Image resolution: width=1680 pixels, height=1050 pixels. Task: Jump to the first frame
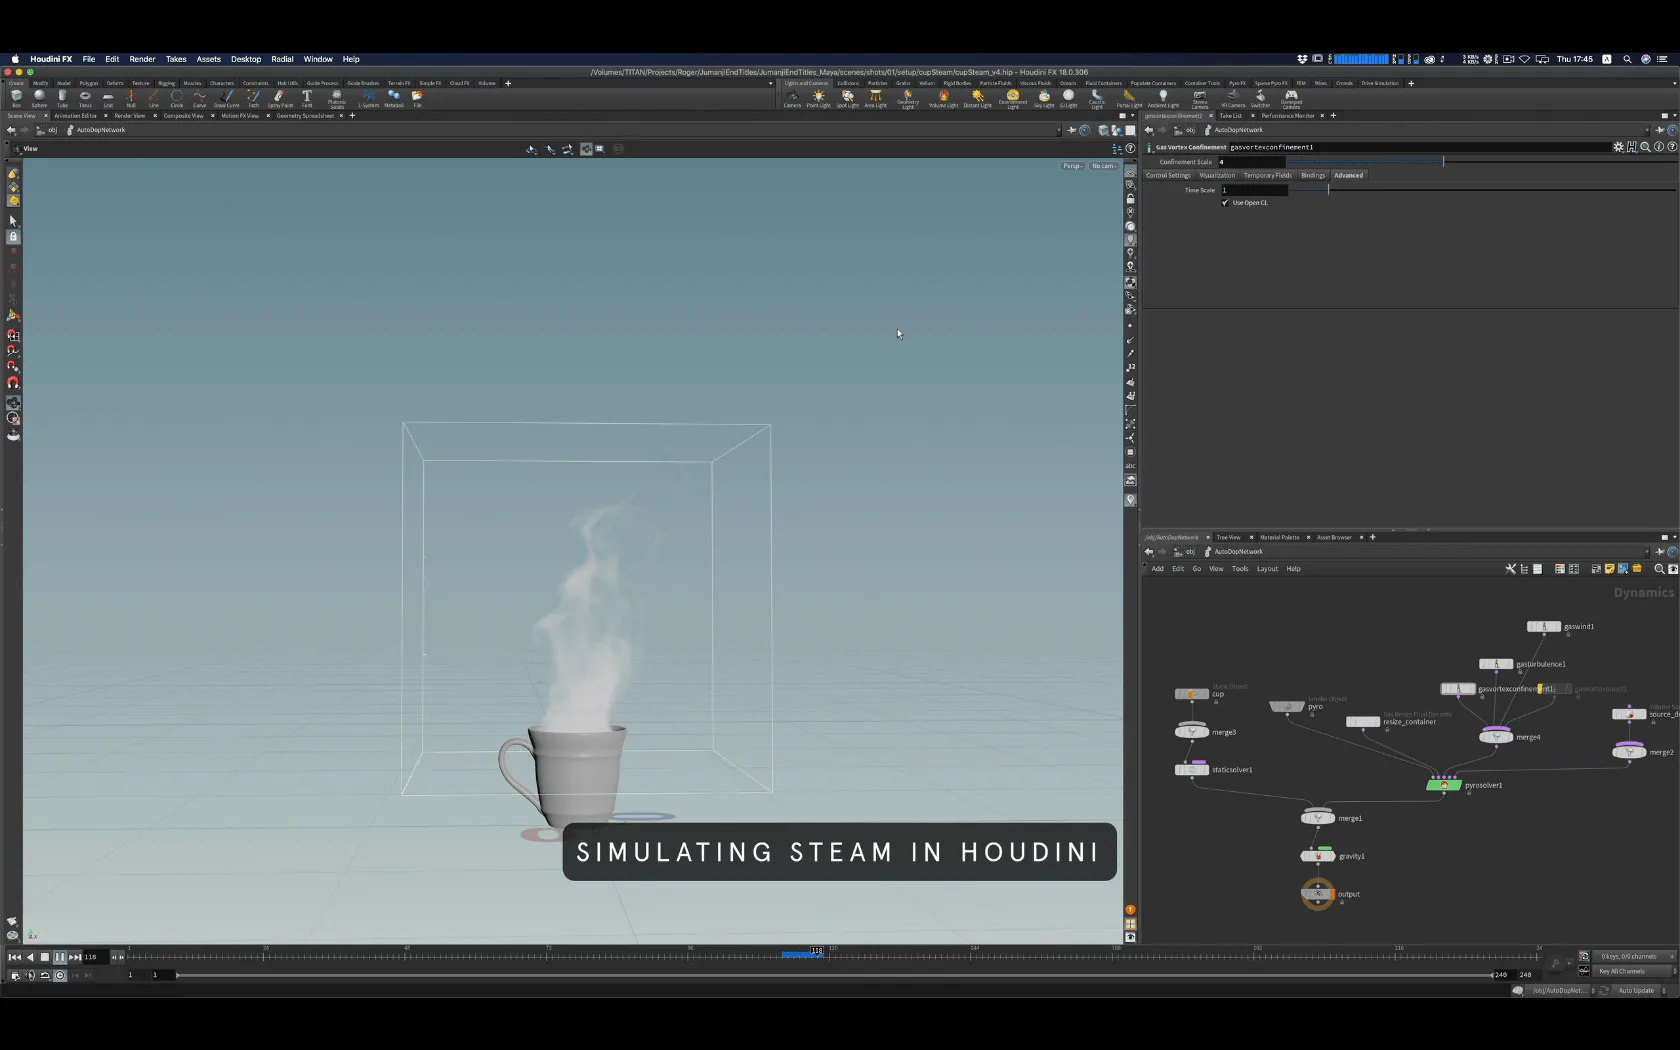[15, 957]
